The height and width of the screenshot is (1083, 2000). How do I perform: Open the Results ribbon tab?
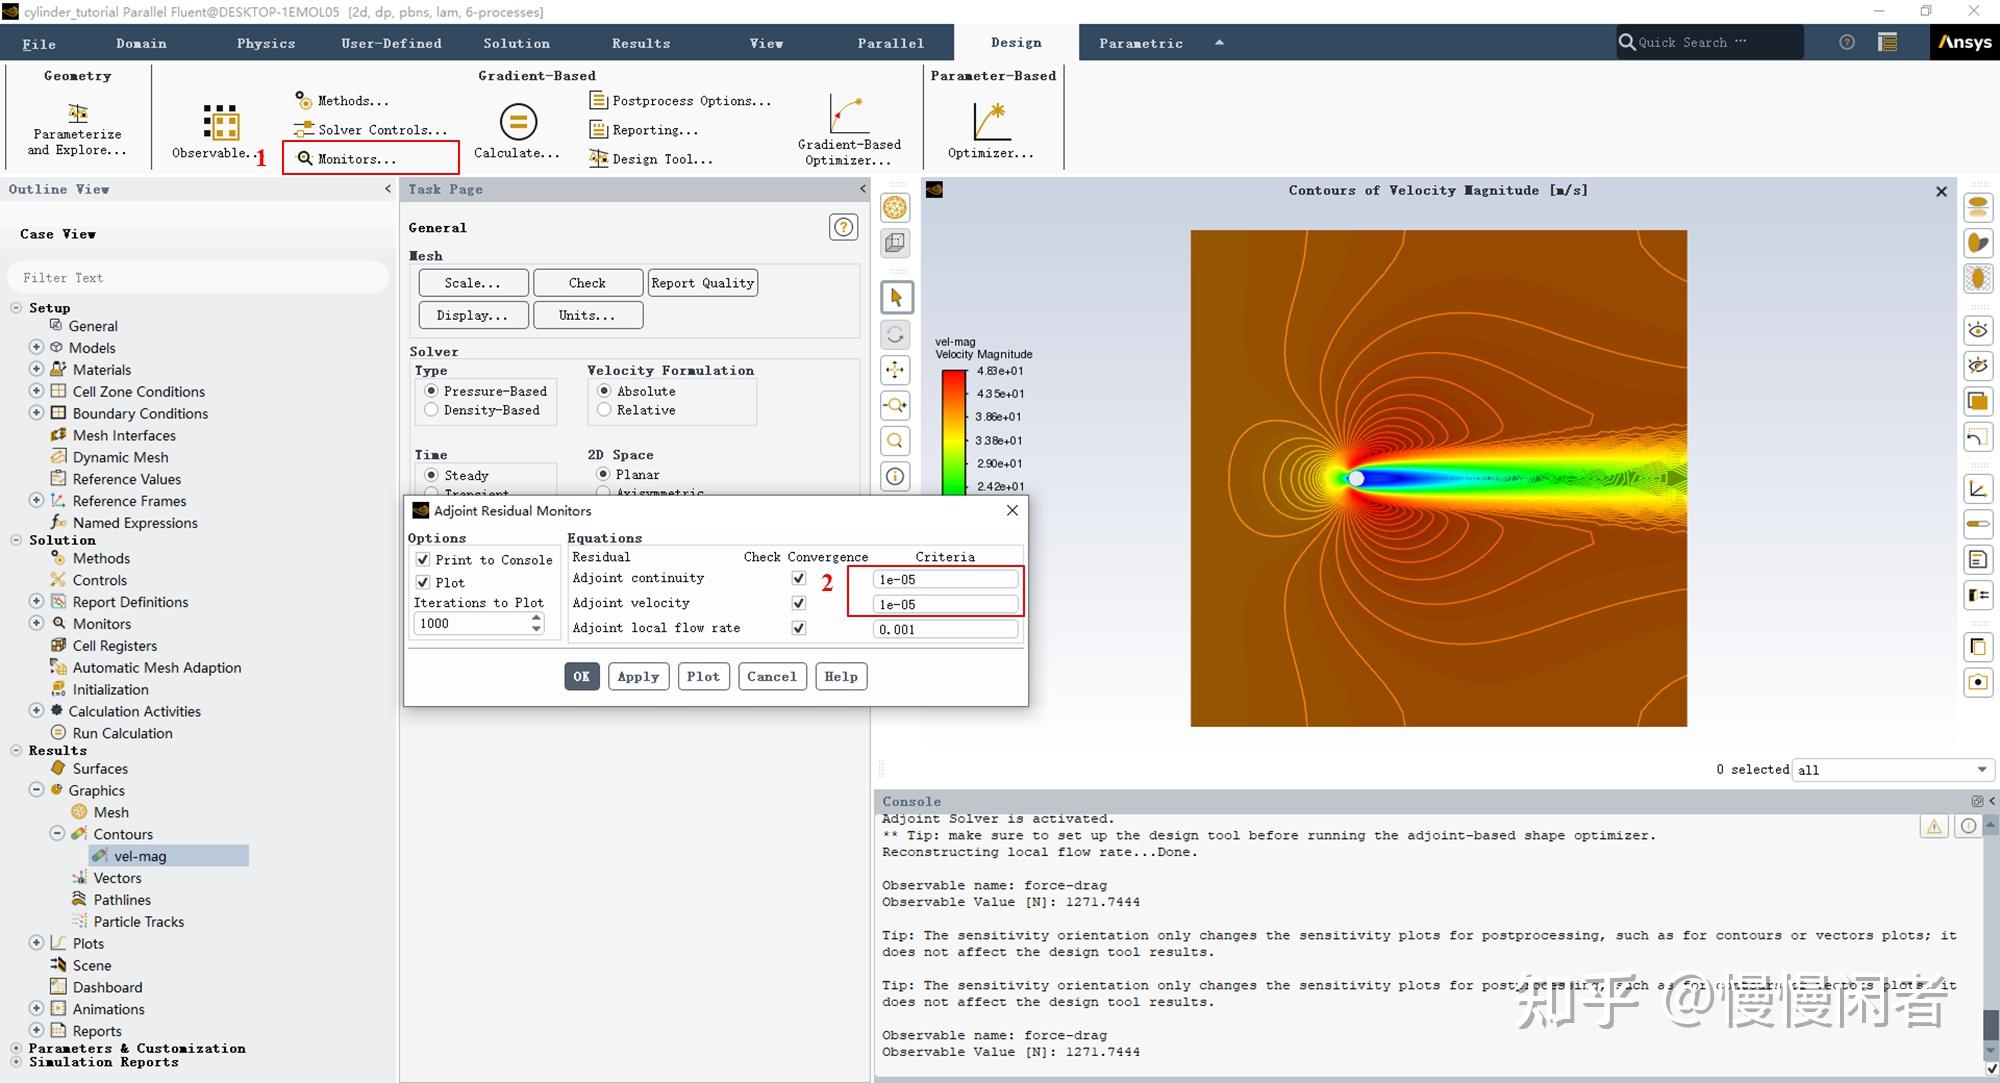641,43
